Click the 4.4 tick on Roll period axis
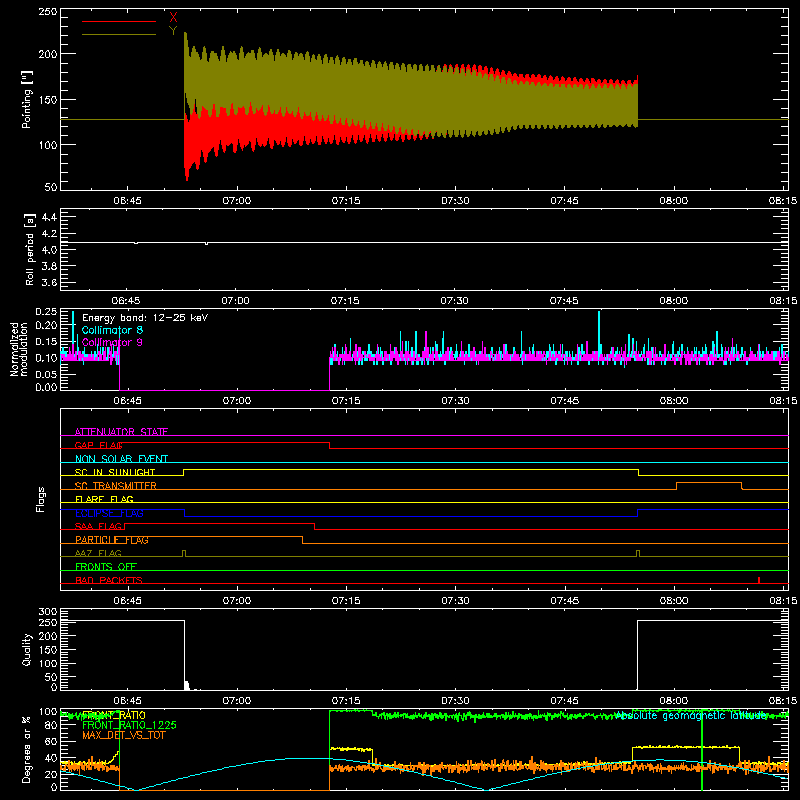Image resolution: width=800 pixels, height=800 pixels. [x=49, y=217]
